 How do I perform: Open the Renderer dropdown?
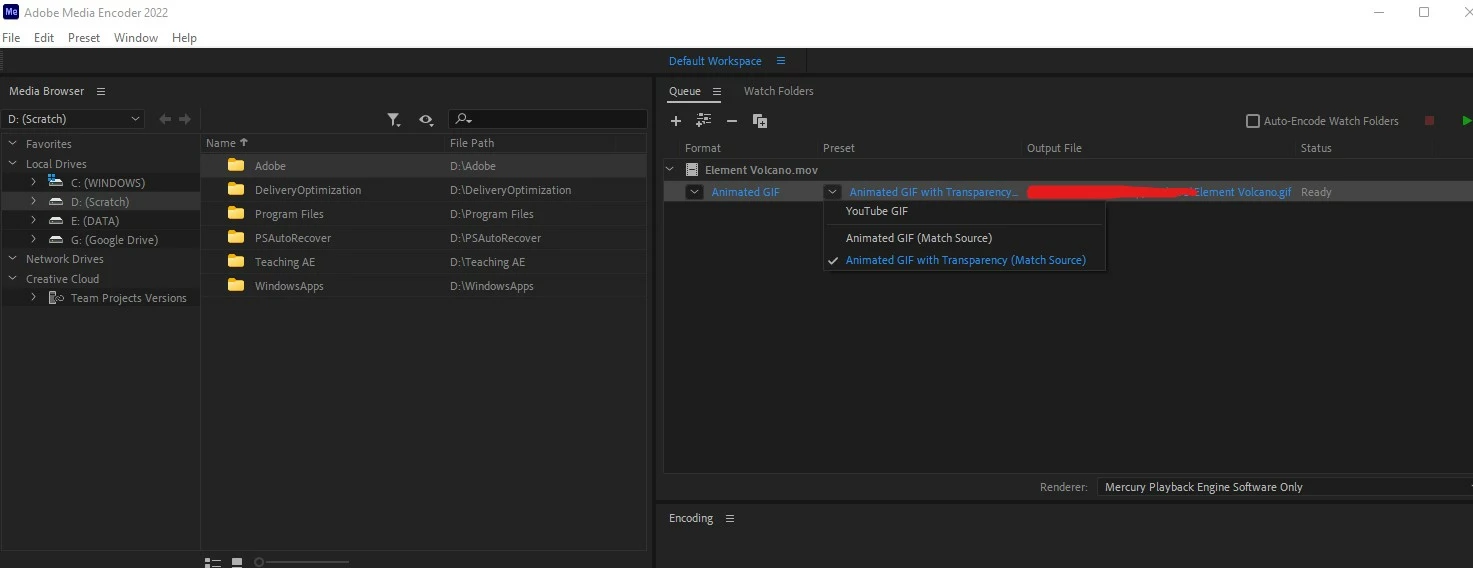[1284, 487]
